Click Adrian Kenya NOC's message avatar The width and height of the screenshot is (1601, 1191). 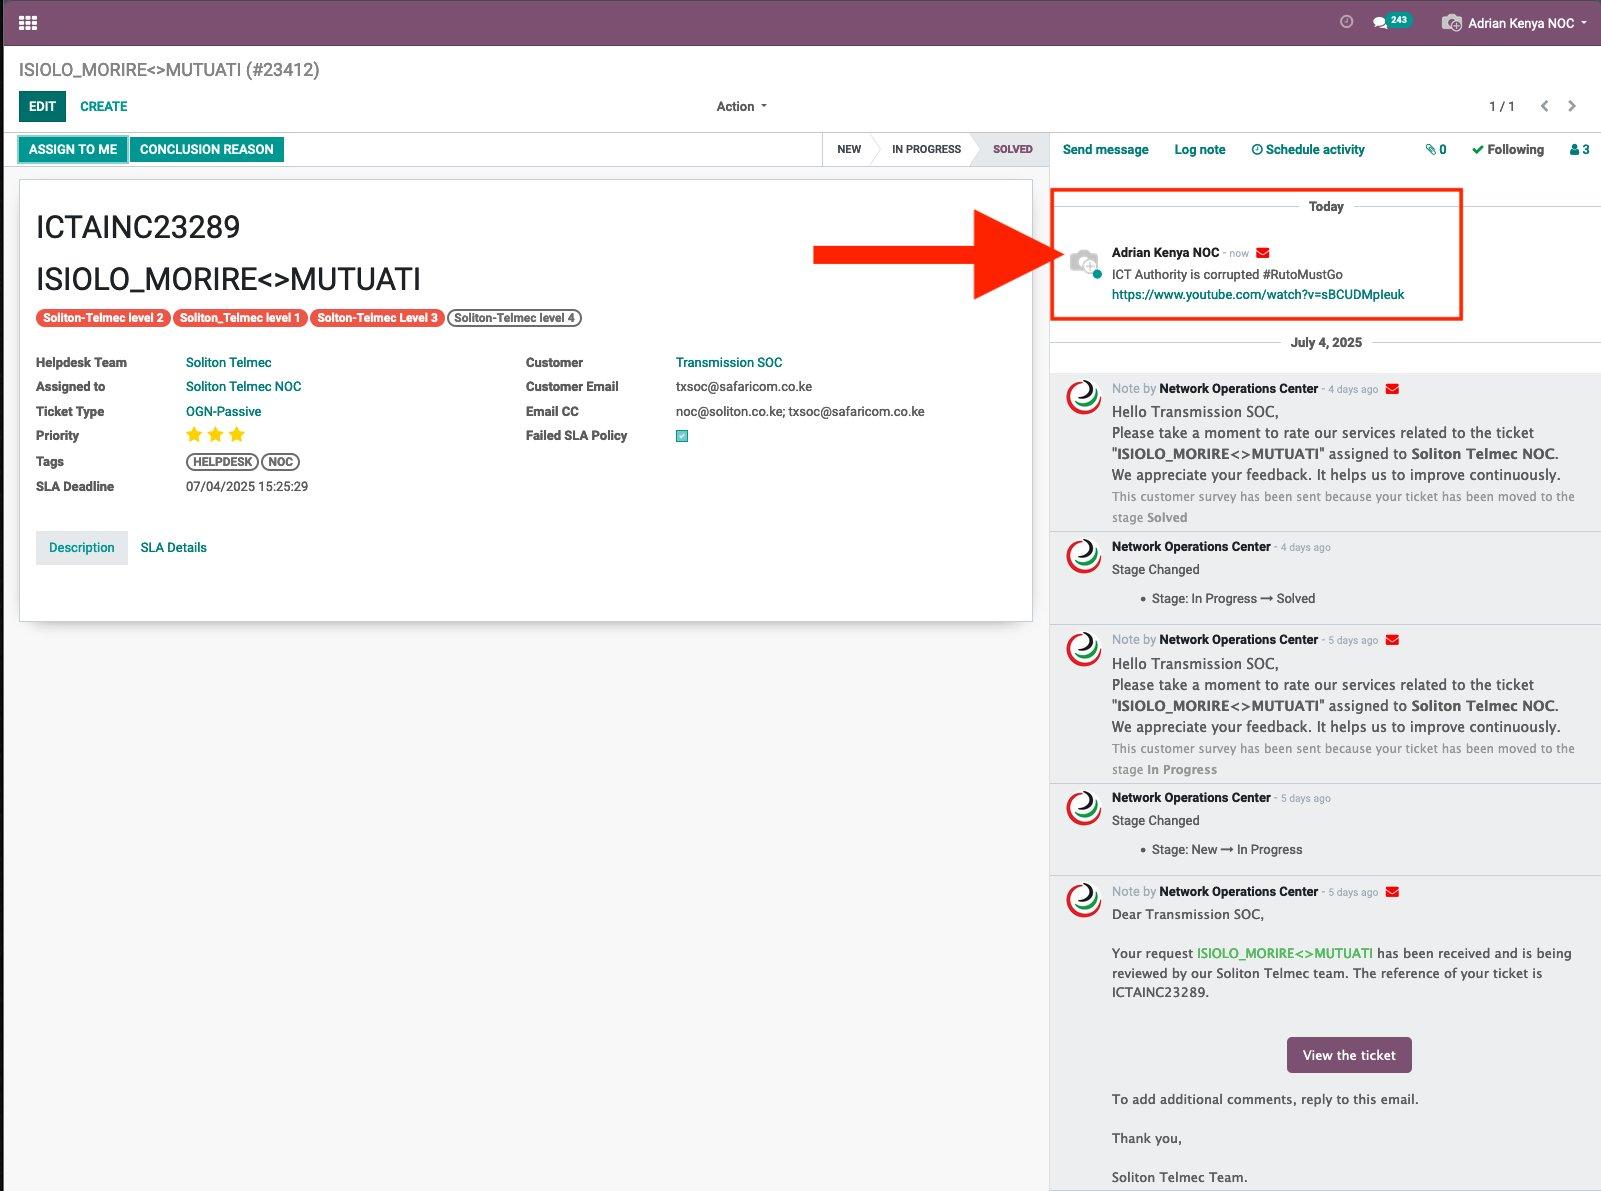click(x=1084, y=263)
